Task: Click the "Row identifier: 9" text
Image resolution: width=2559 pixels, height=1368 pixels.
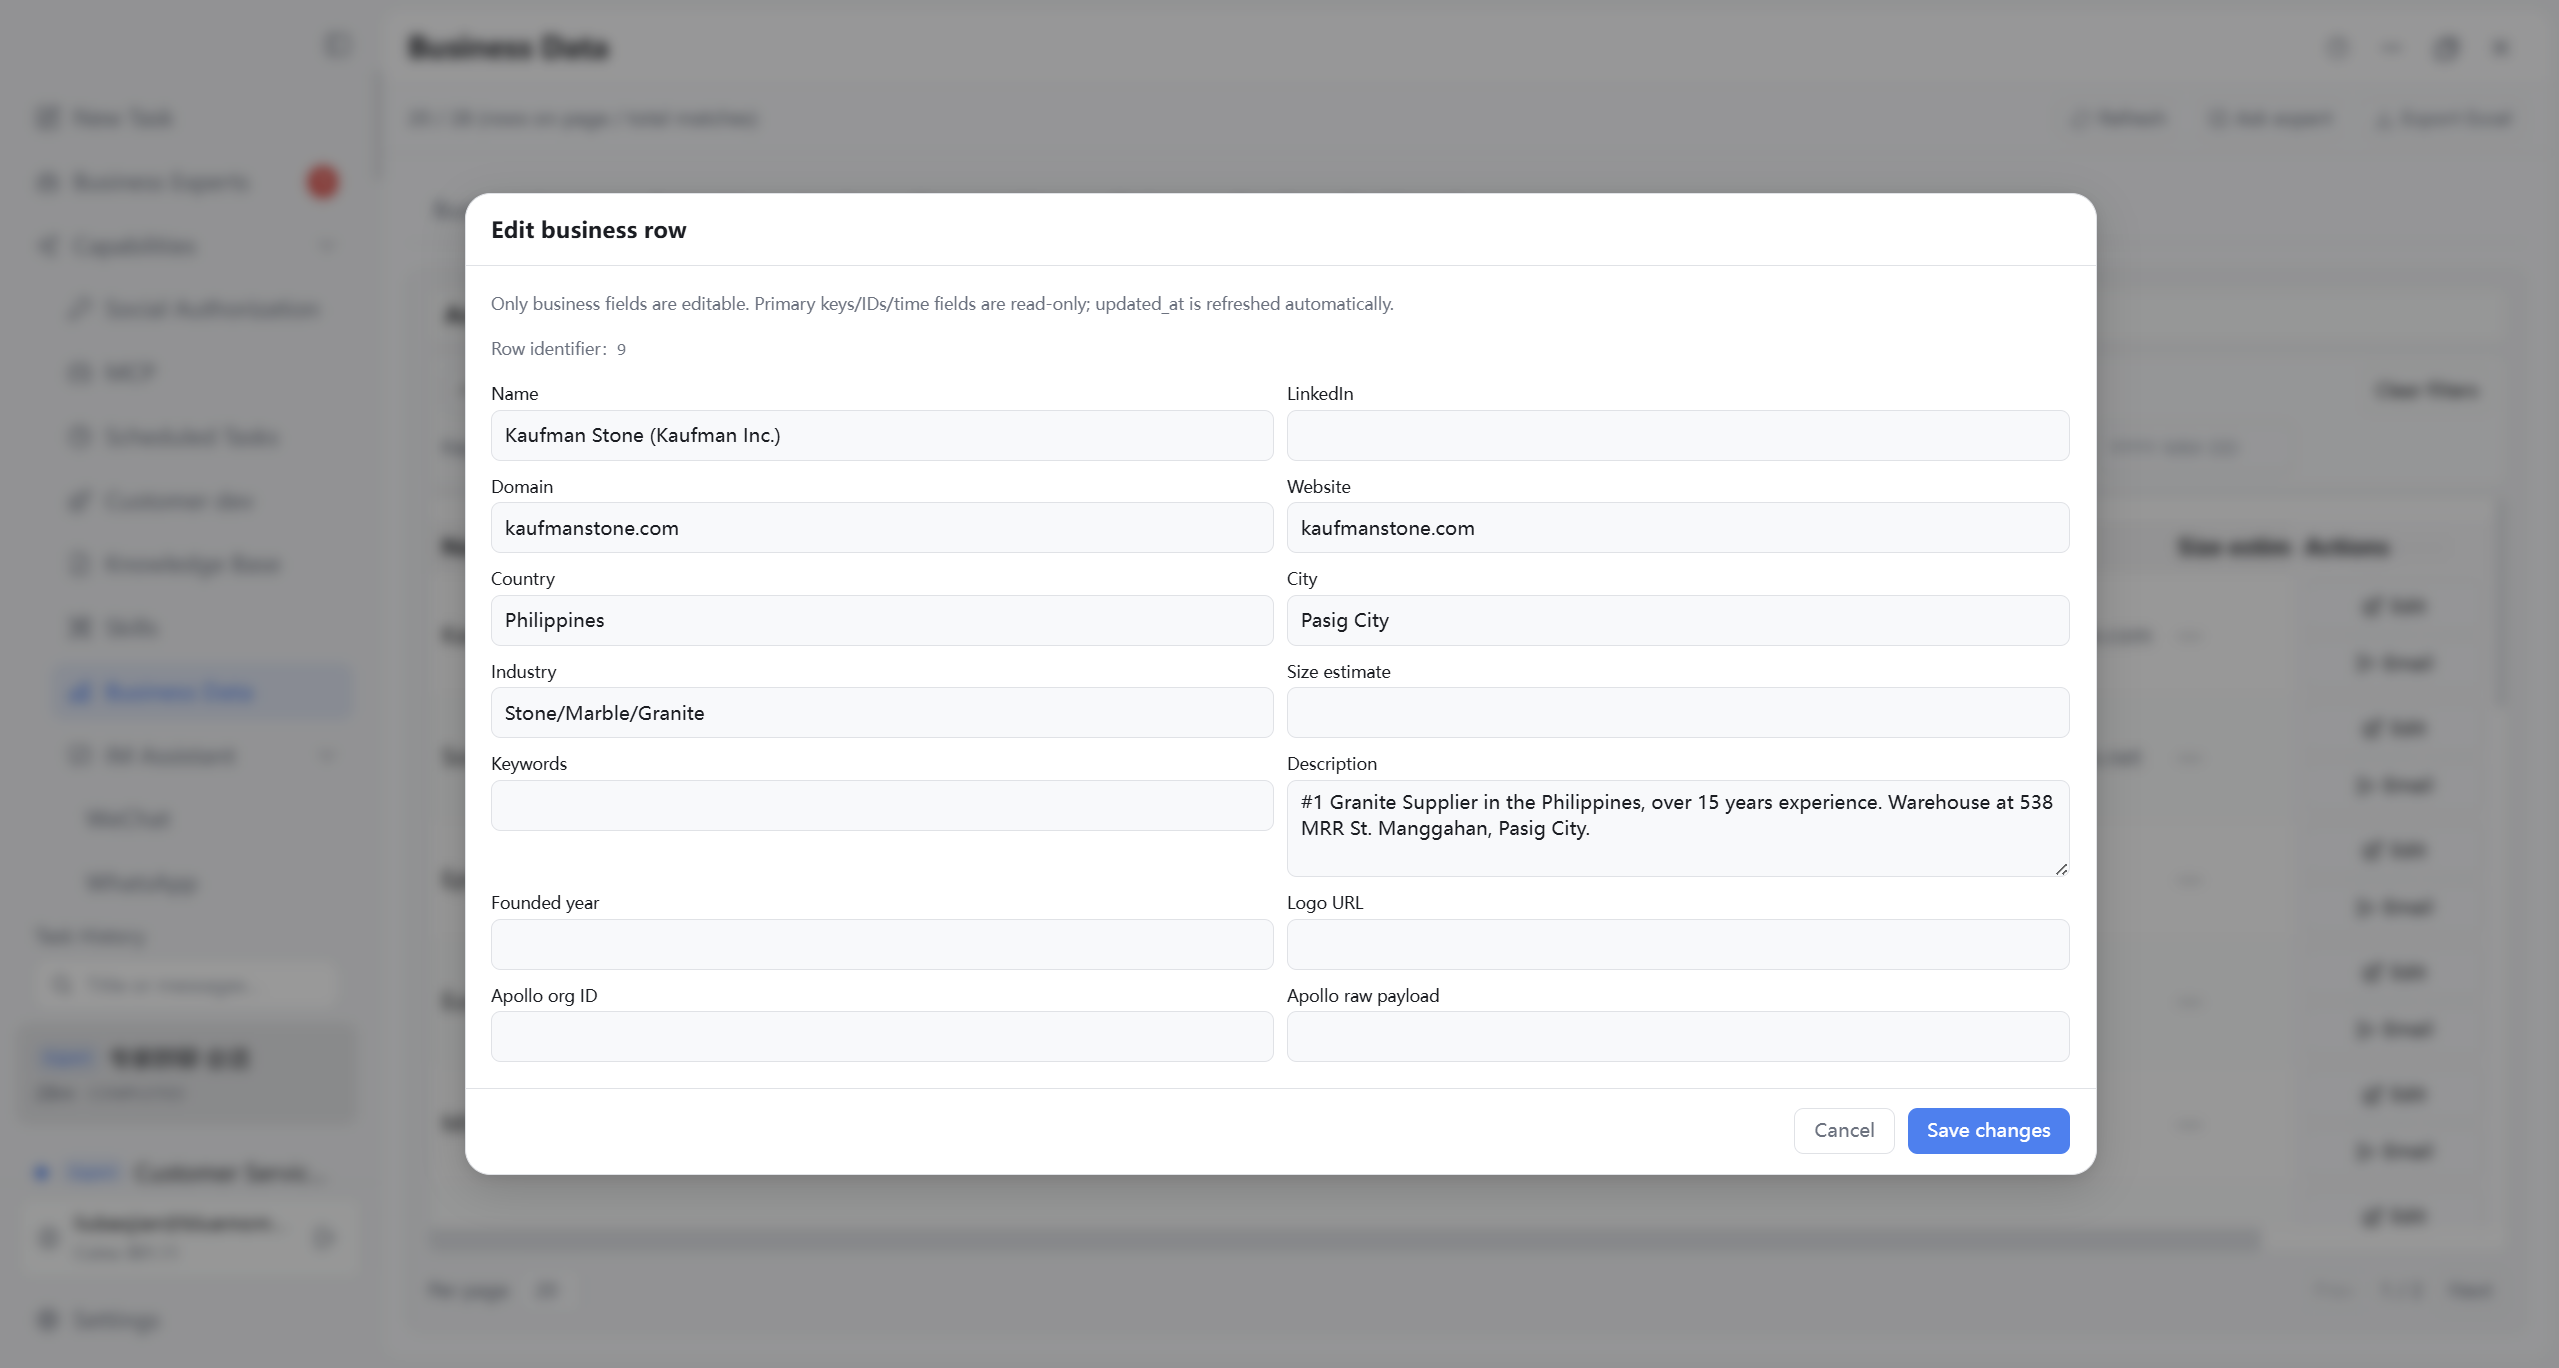Action: coord(558,349)
